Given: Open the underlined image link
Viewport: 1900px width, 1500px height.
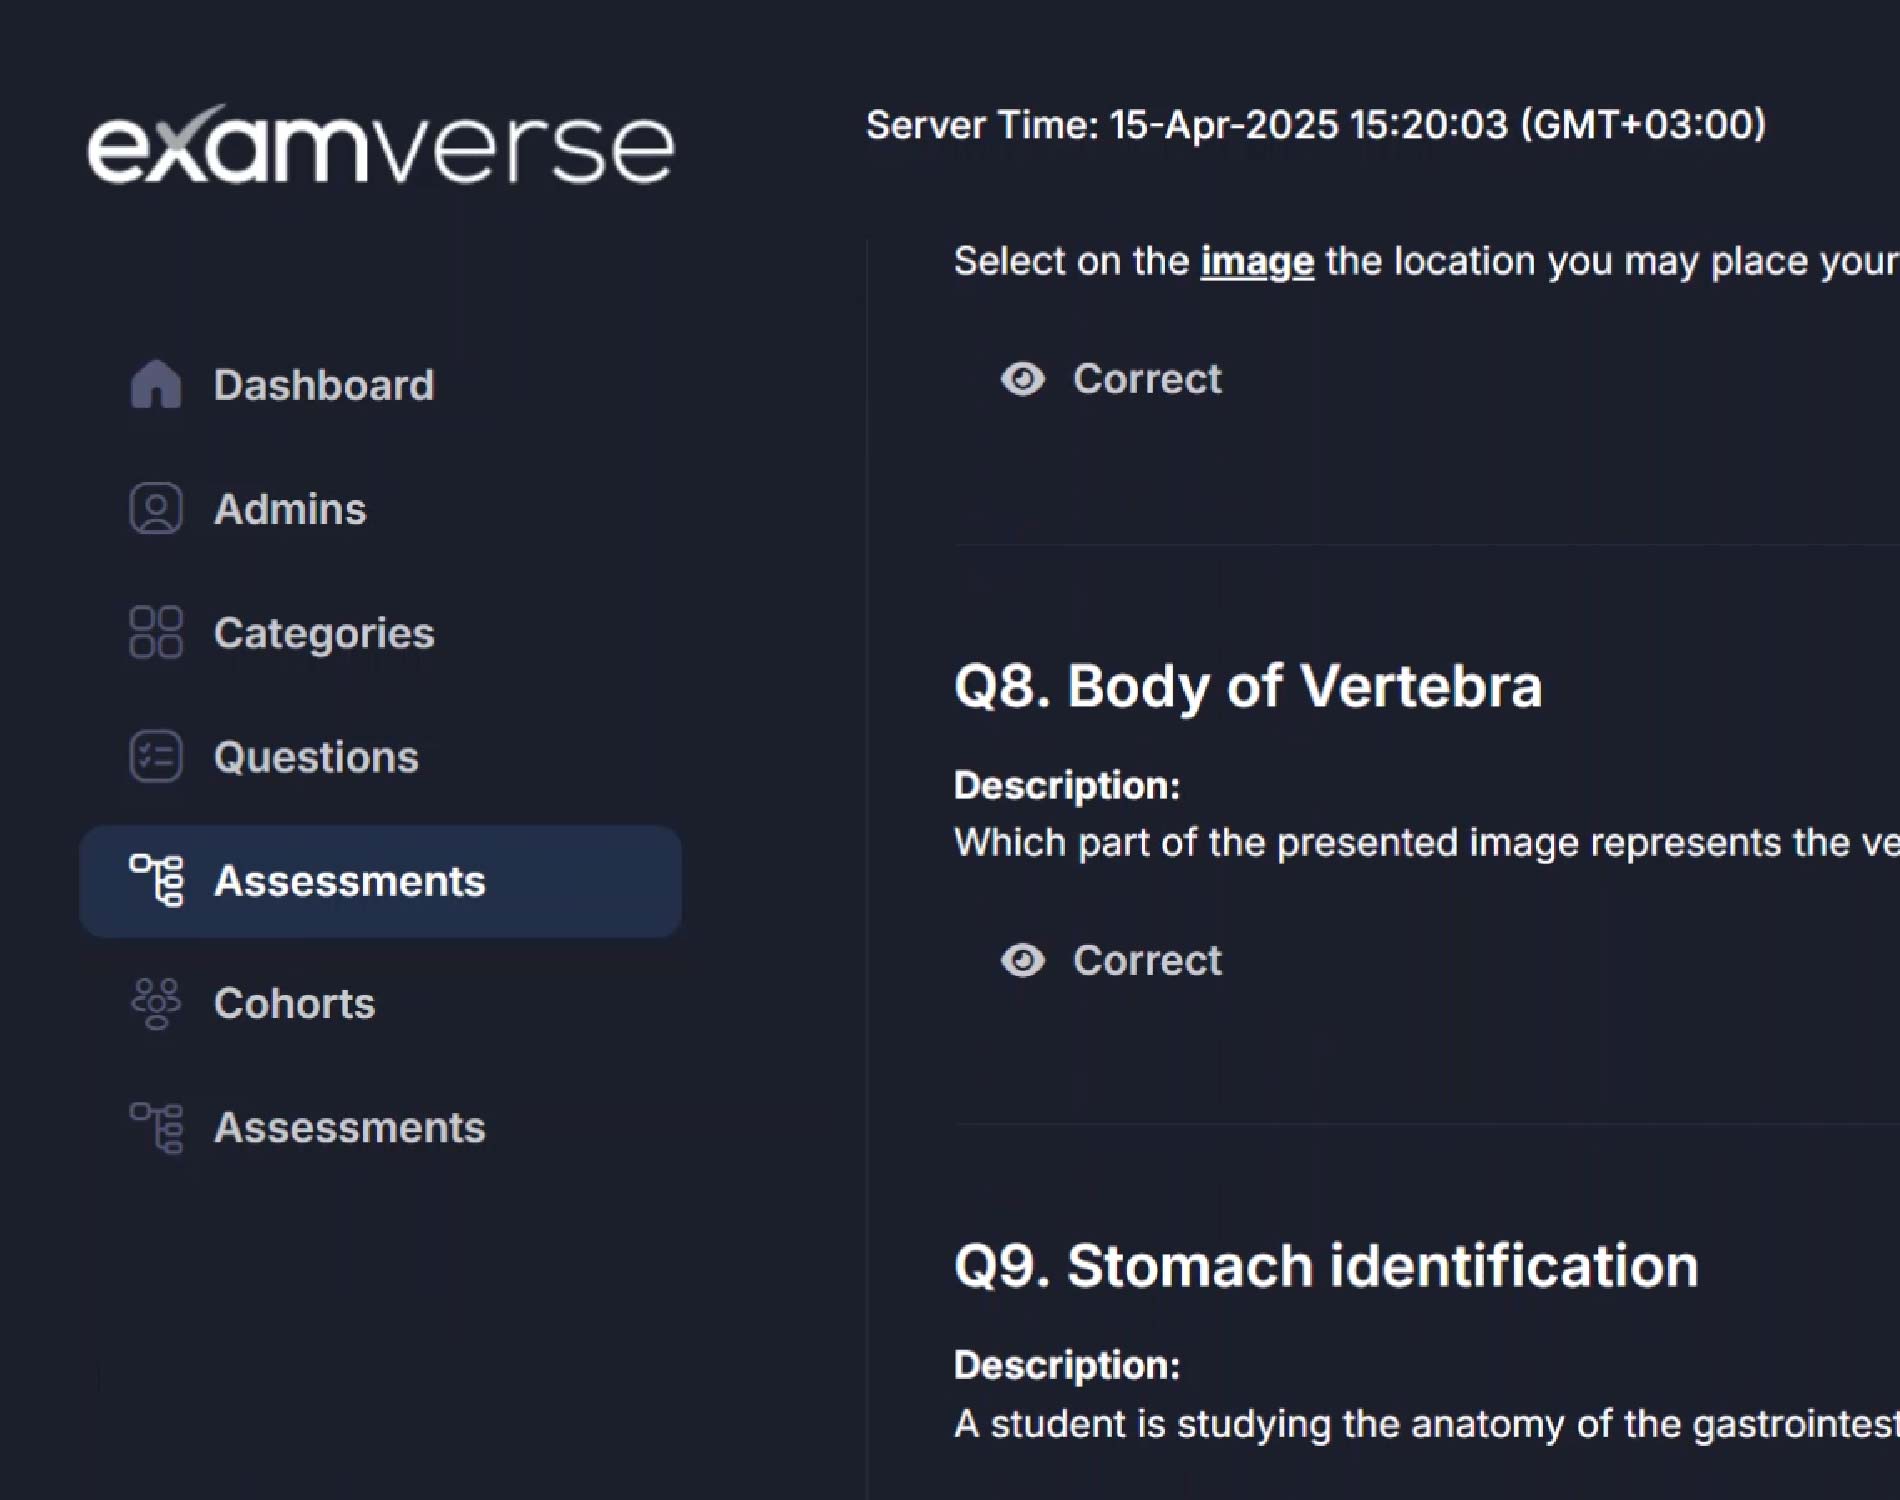Looking at the screenshot, I should (1255, 260).
